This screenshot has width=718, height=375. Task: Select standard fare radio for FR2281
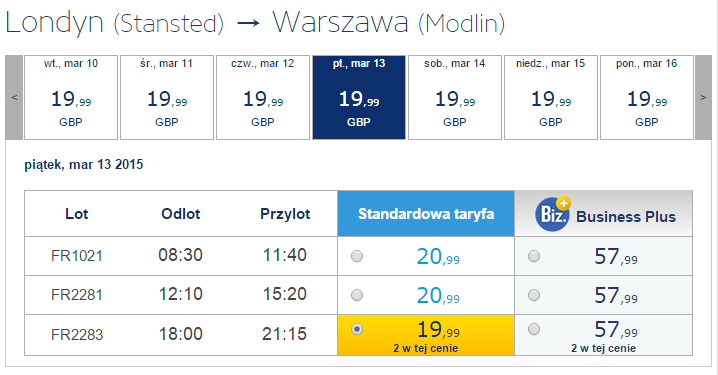pyautogui.click(x=357, y=295)
